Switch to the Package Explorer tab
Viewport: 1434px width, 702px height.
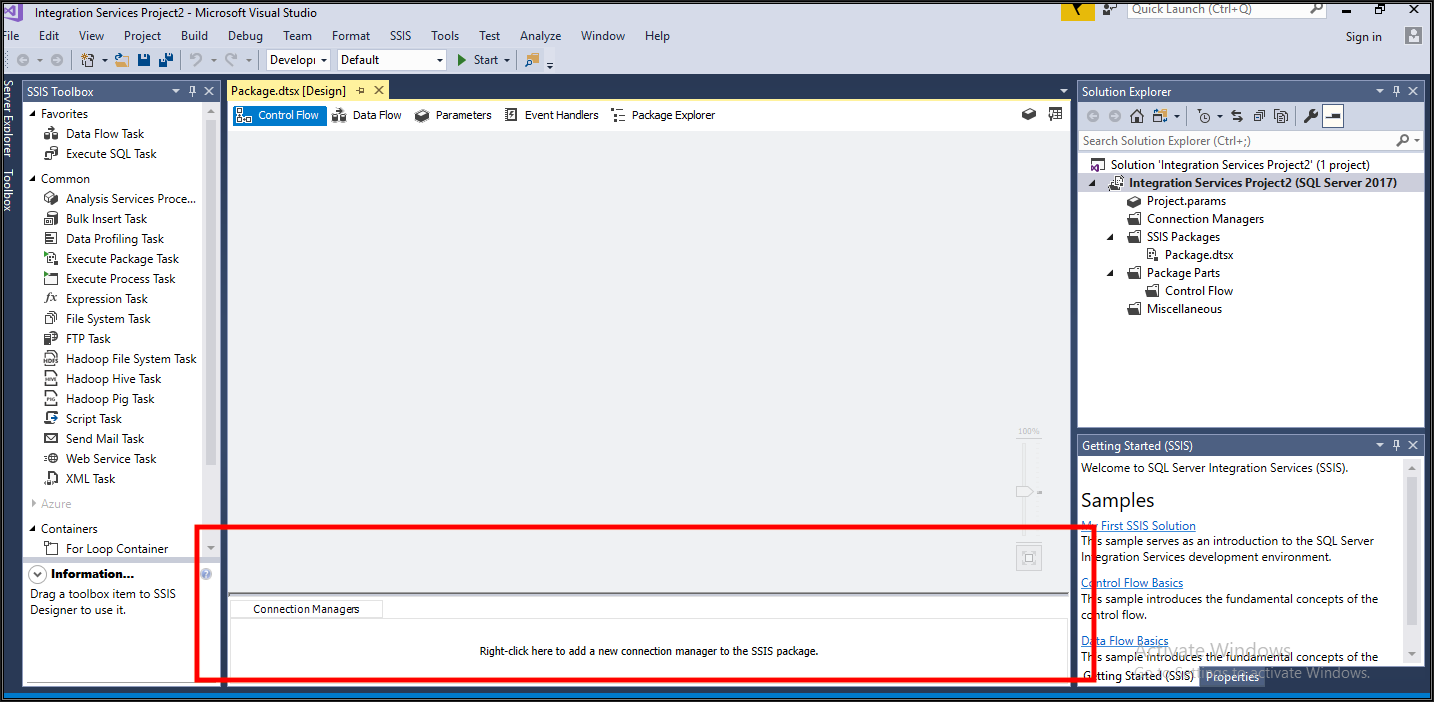click(663, 115)
